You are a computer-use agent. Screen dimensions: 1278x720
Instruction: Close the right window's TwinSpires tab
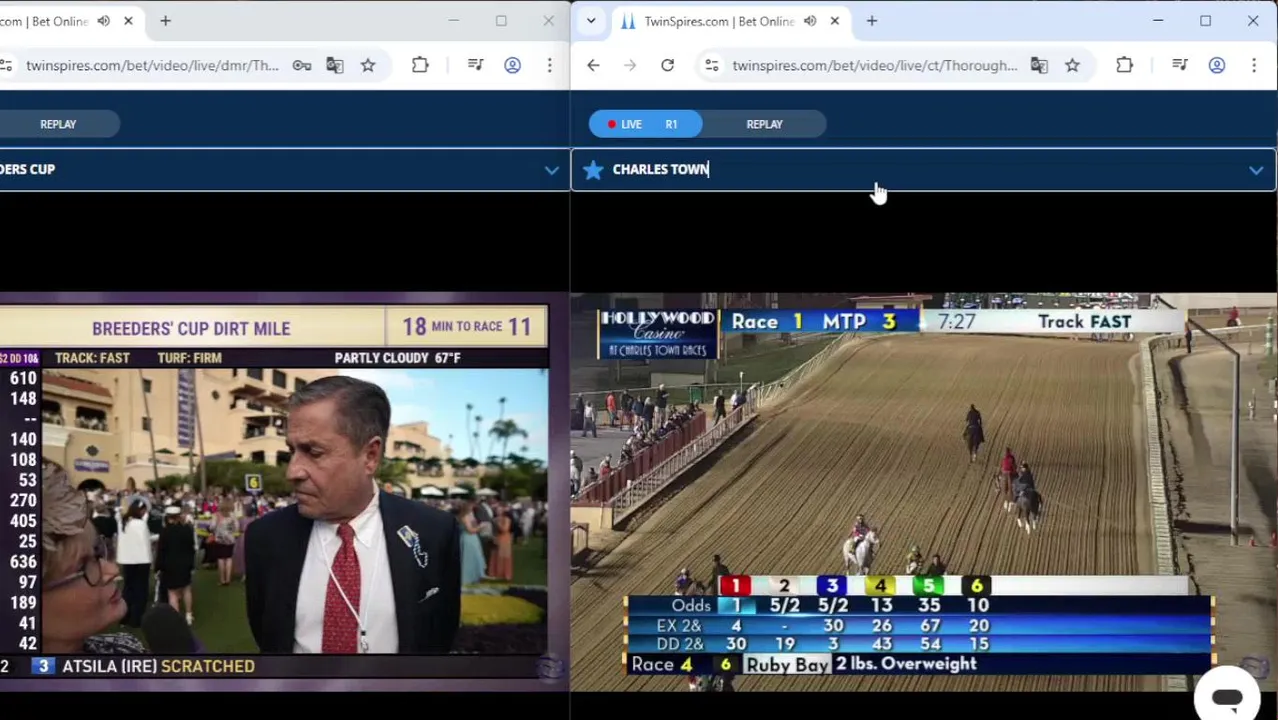[x=834, y=21]
